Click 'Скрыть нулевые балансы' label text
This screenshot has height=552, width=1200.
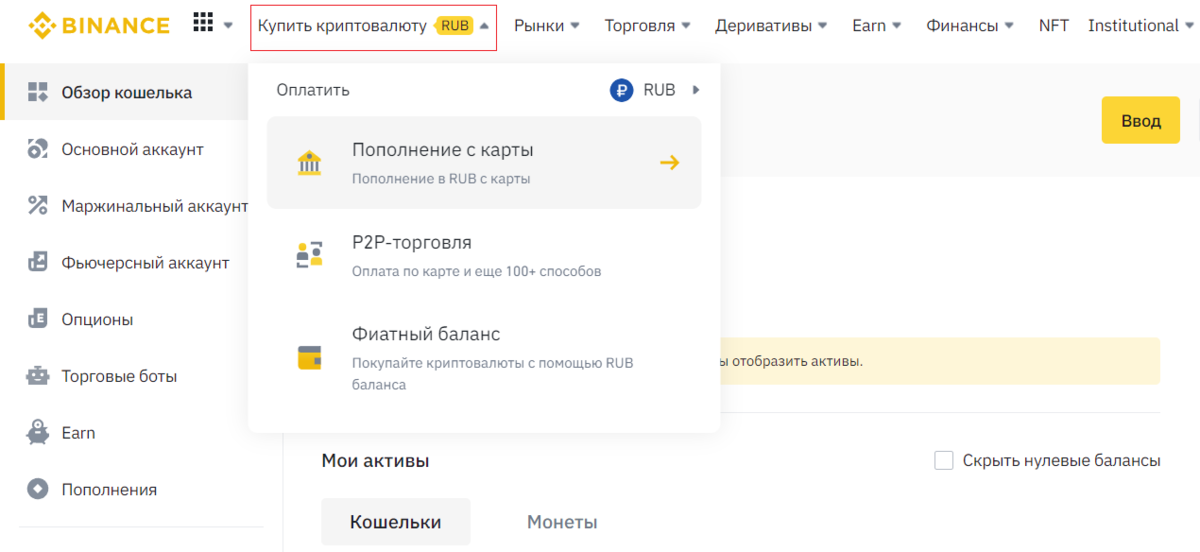(1061, 461)
